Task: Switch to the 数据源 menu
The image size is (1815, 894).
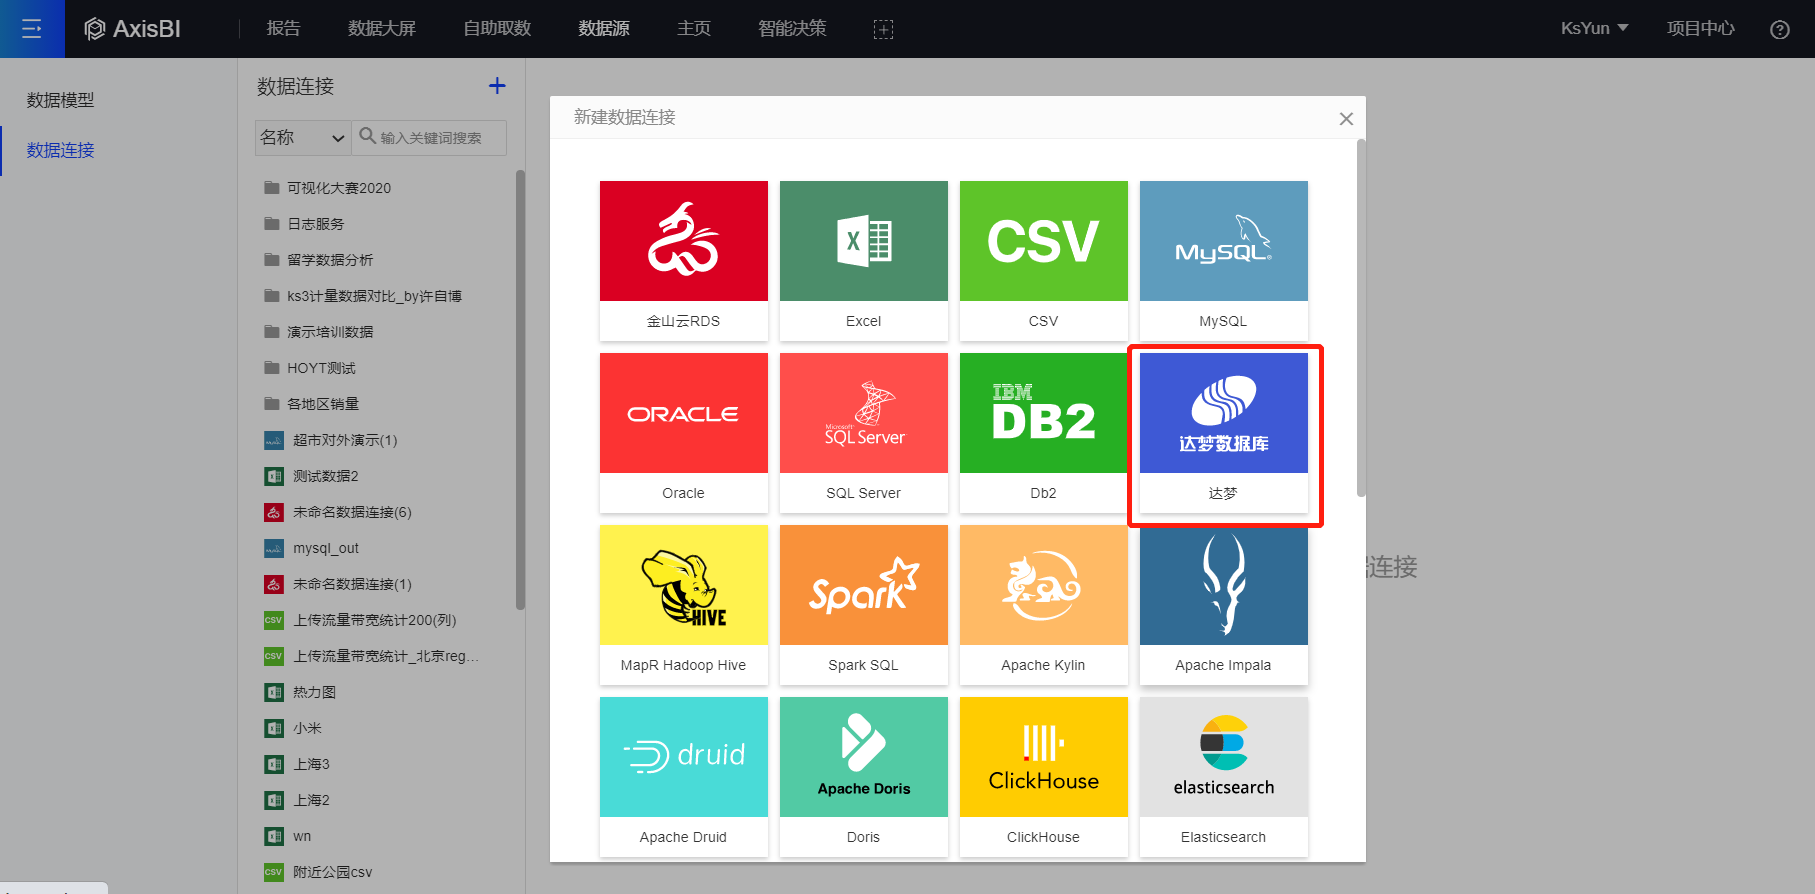Action: point(604,28)
